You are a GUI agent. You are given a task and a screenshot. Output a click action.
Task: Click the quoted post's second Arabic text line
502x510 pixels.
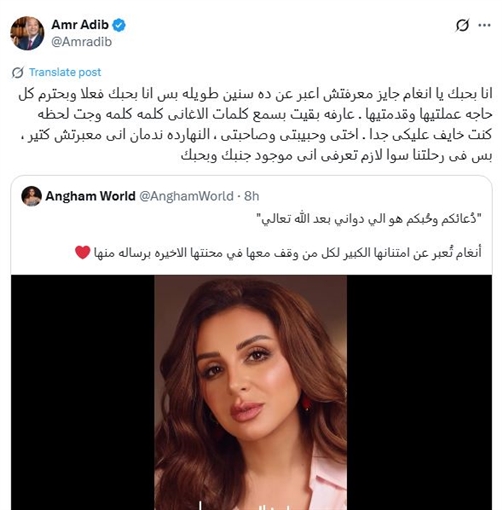coord(287,253)
